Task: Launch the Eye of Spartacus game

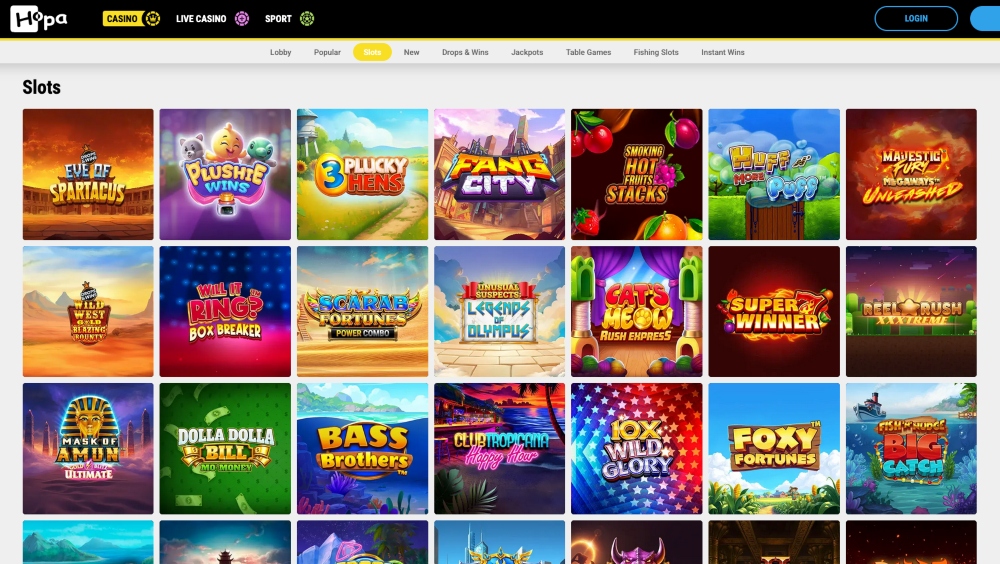Action: 88,174
